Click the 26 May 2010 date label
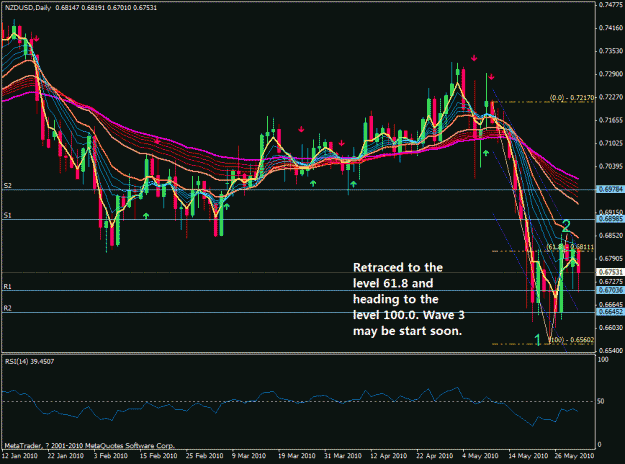 [x=574, y=456]
